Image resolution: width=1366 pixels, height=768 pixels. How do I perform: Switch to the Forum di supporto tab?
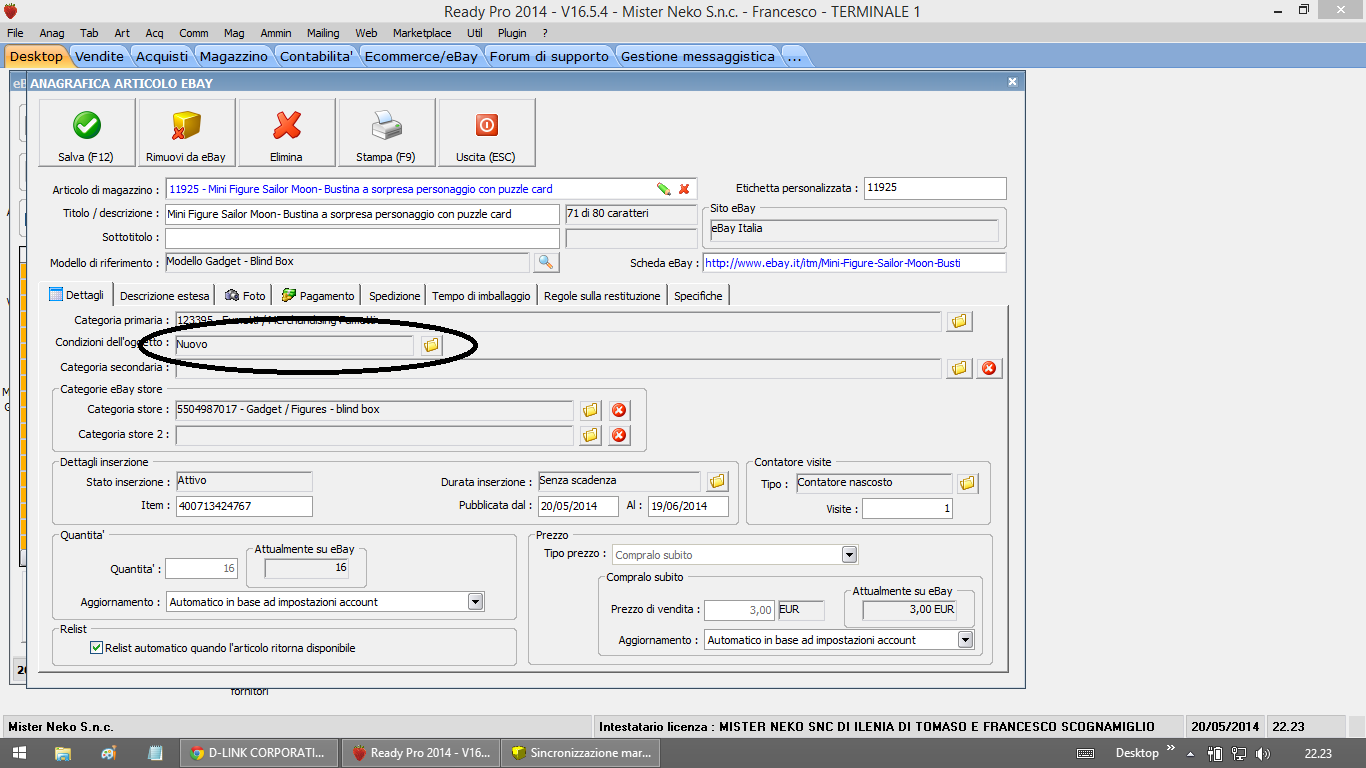[549, 57]
